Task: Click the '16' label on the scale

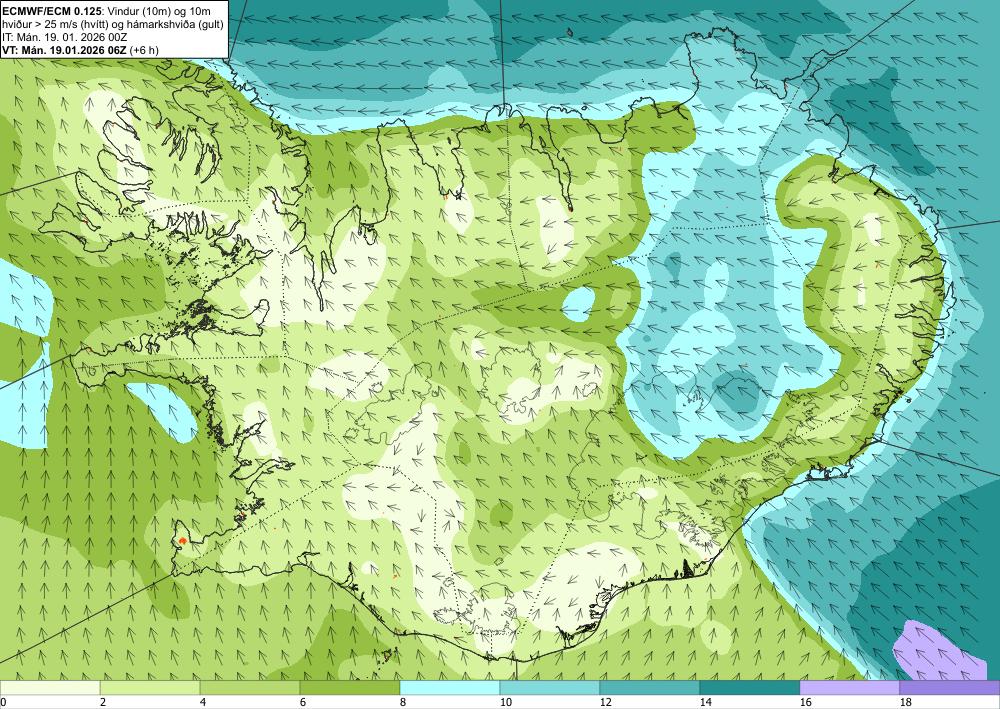Action: [x=806, y=703]
